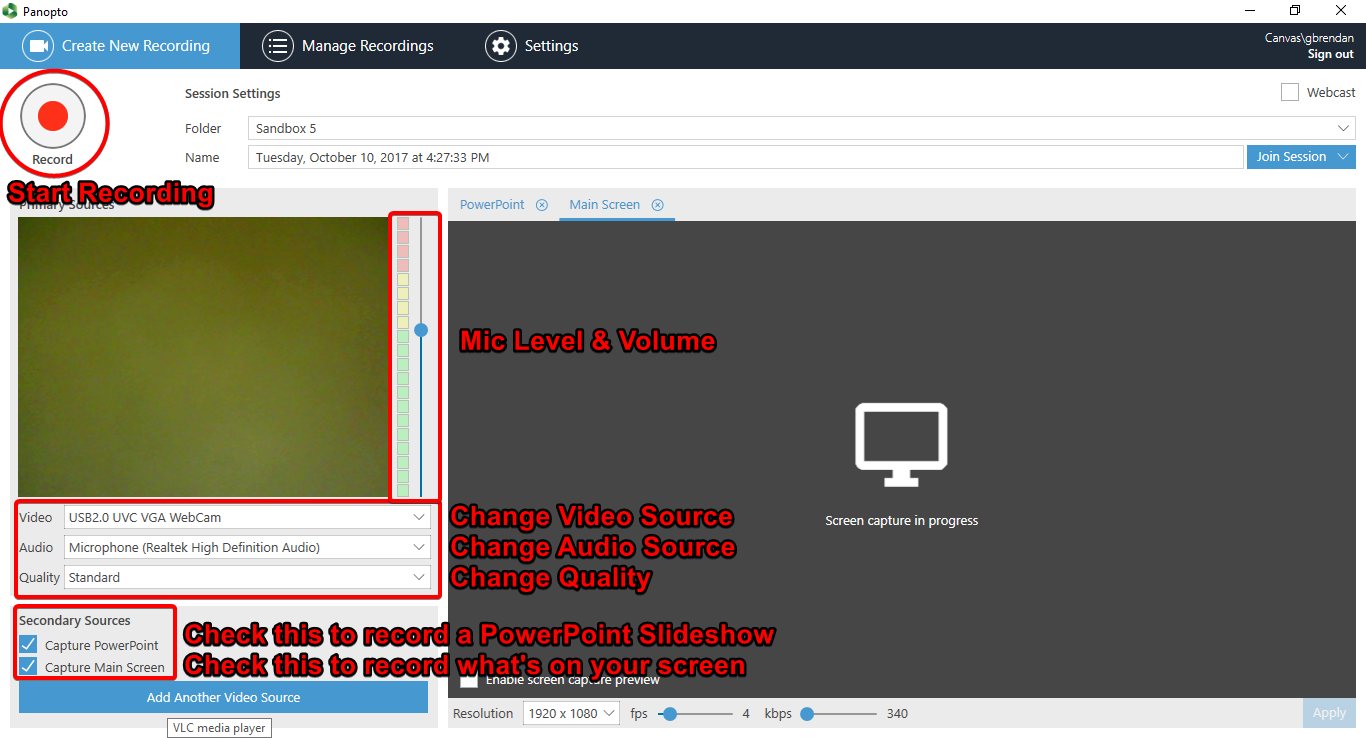
Task: Toggle Enable screen capture preview checkbox
Action: tap(468, 680)
